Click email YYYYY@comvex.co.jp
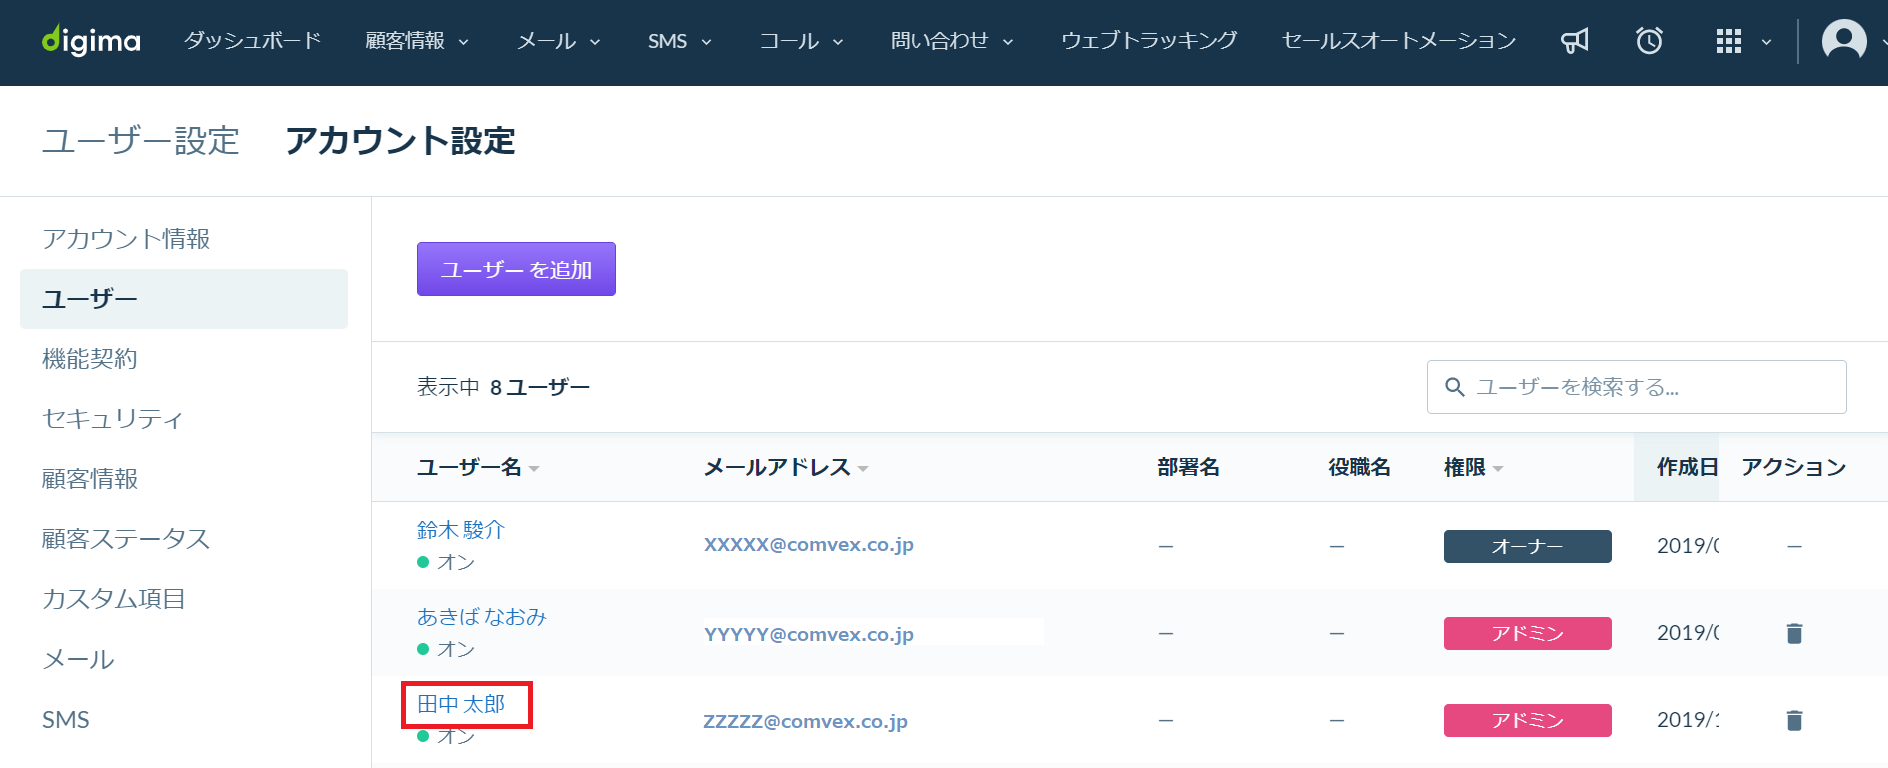Screen dimensions: 1888x768 pos(809,634)
